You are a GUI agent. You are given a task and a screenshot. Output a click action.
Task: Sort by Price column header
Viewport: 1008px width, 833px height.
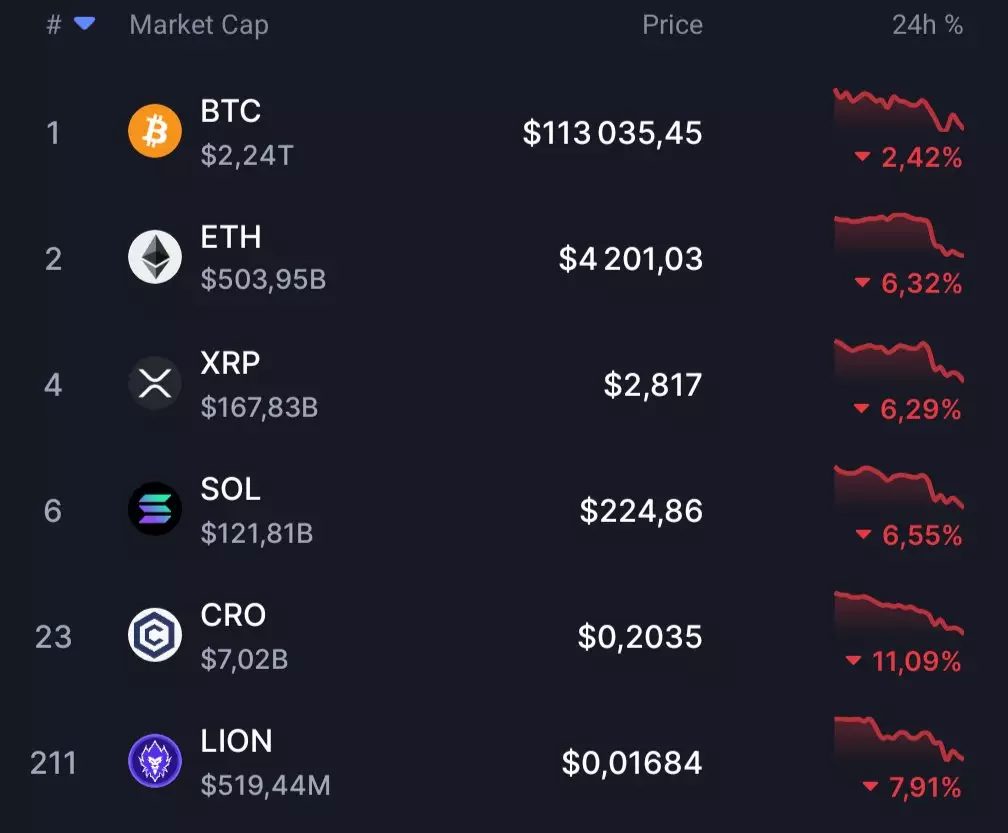click(672, 25)
